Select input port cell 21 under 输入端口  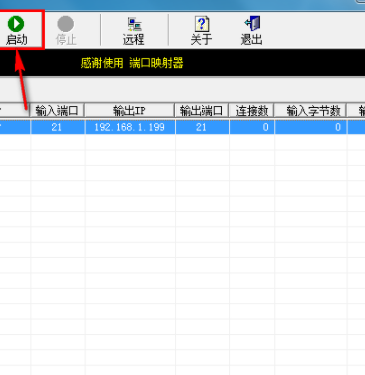[57, 127]
